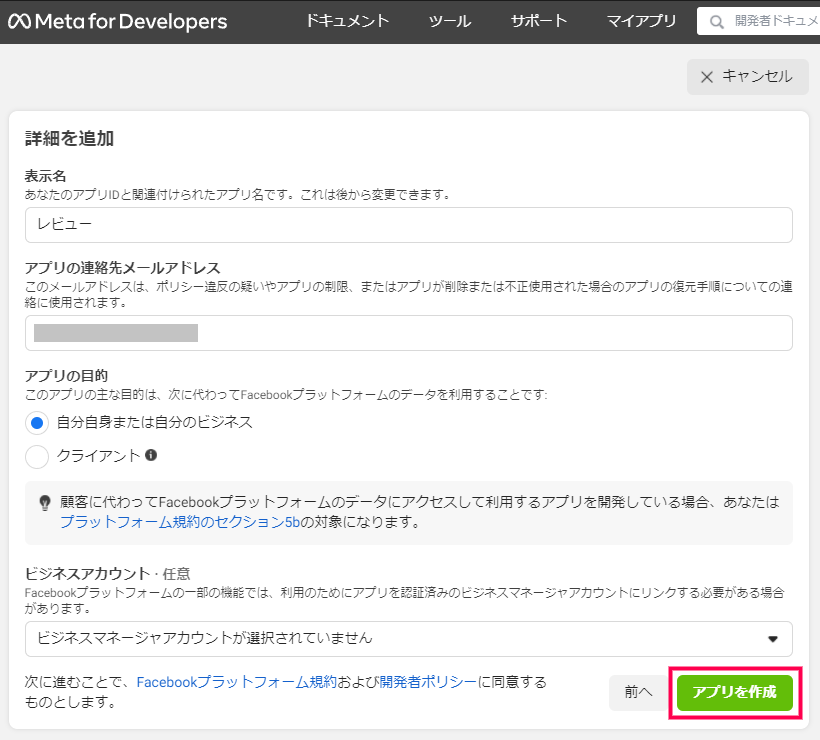Open the ツール menu
Viewport: 820px width, 740px height.
click(x=450, y=21)
